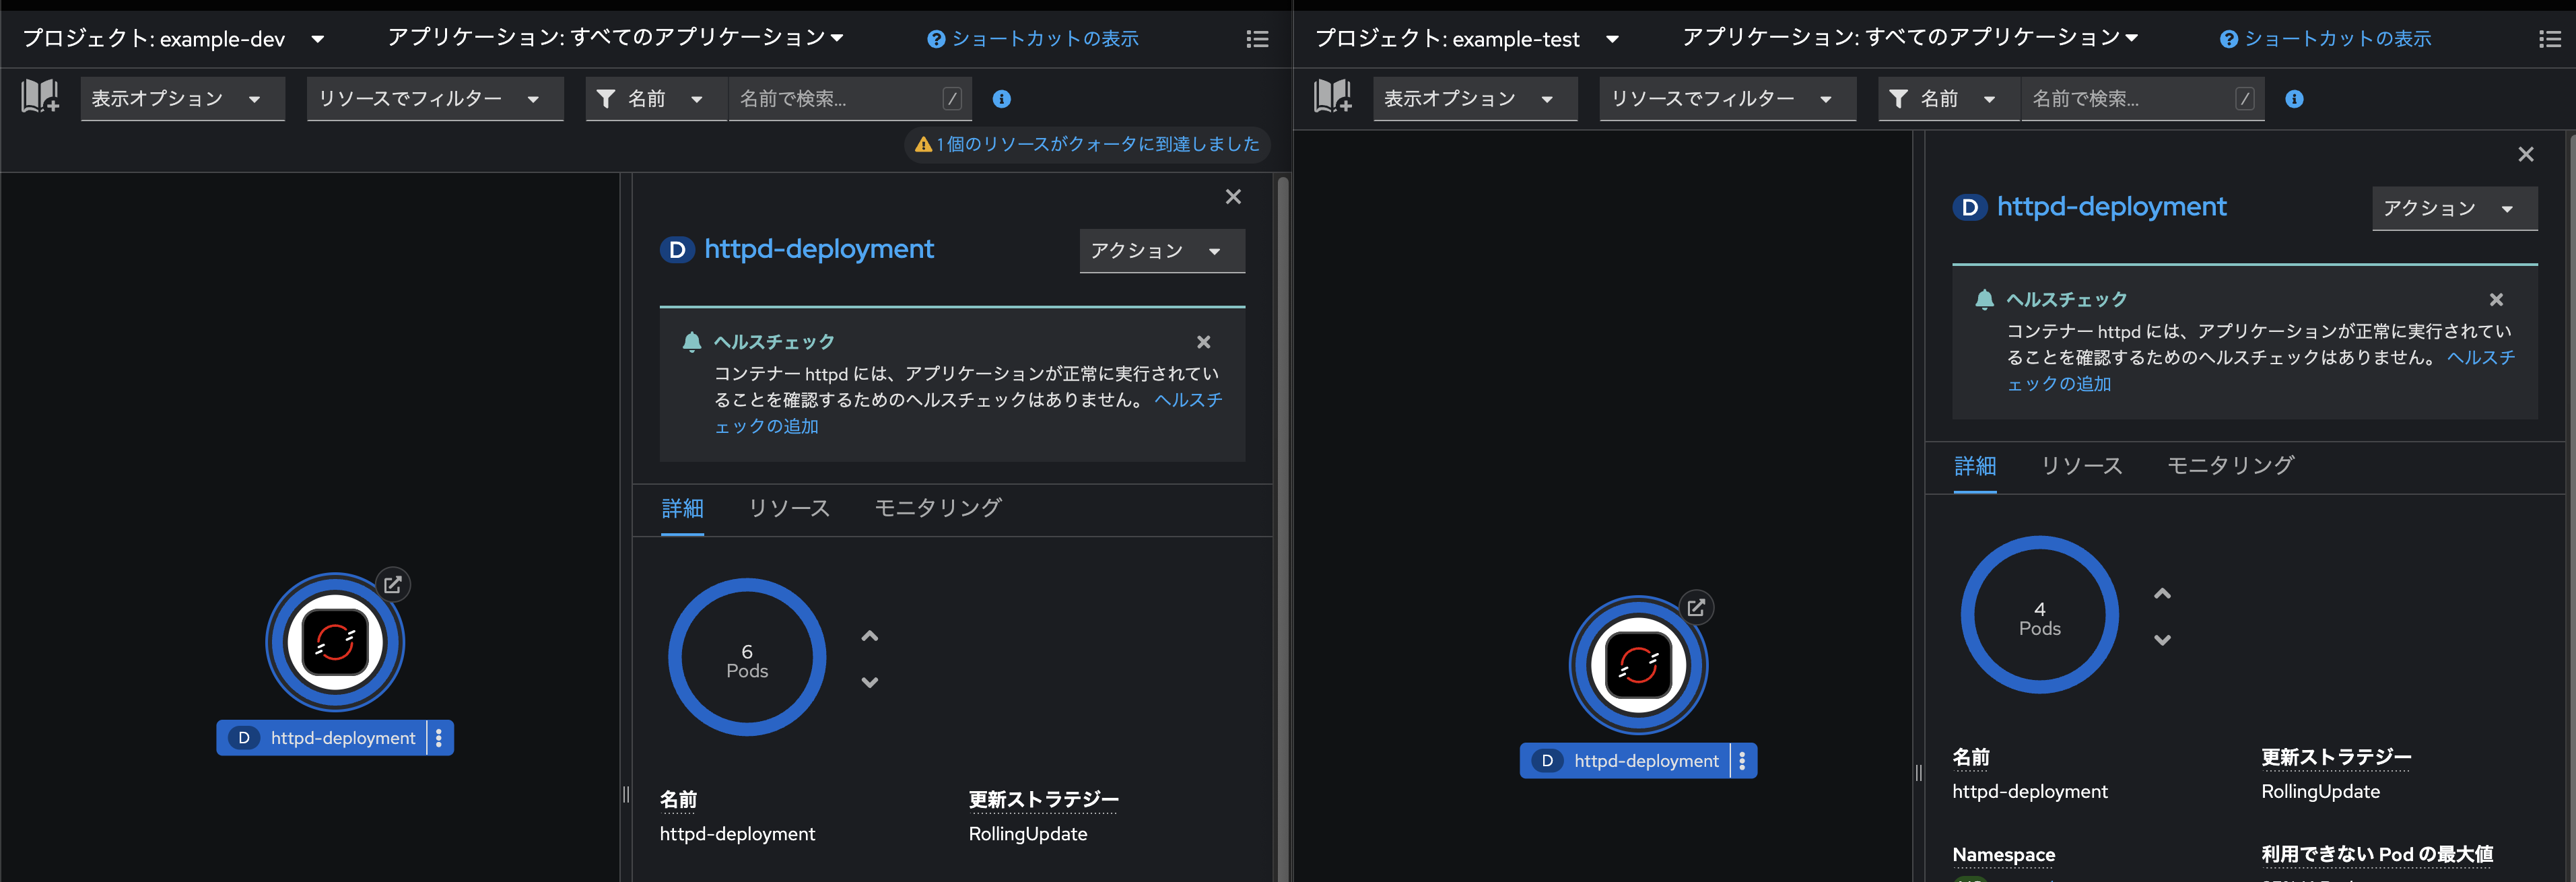Click the filter info icon in example-test toolbar

pyautogui.click(x=2294, y=99)
